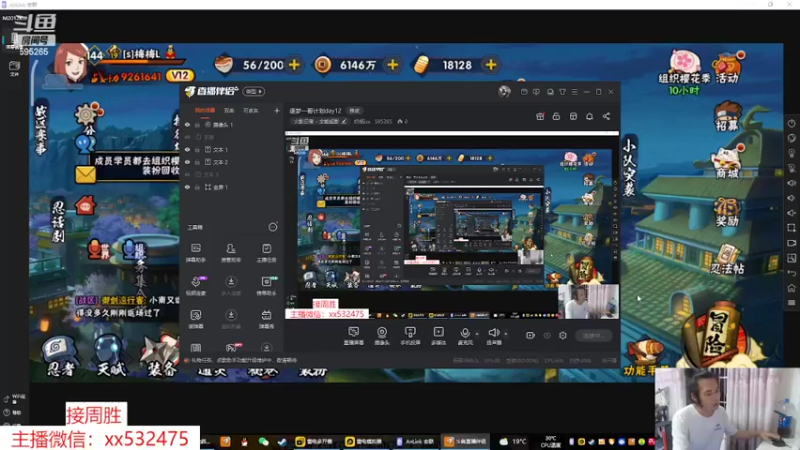The height and width of the screenshot is (450, 800).
Task: Open 忍者 menu at game bottom
Action: pos(60,358)
